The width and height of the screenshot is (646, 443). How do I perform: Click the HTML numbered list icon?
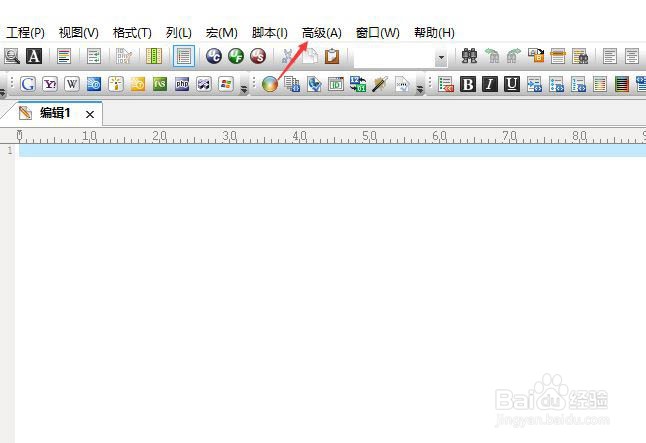[578, 84]
